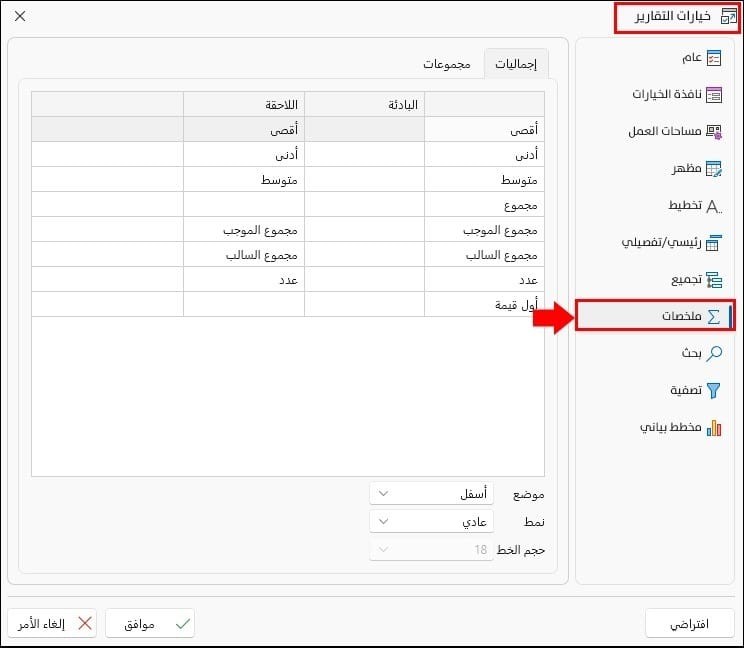744x648 pixels.
Task: Open the مخطط بياني chart icon
Action: click(714, 427)
